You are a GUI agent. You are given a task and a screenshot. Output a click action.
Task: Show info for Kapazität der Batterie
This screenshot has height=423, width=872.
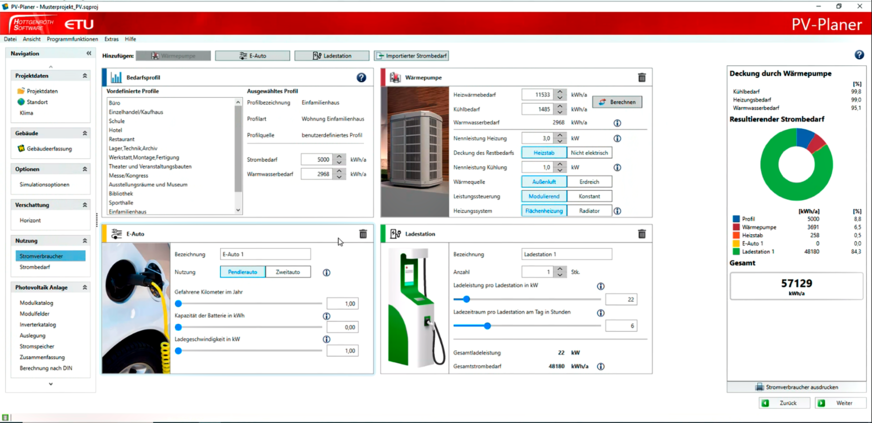[326, 316]
